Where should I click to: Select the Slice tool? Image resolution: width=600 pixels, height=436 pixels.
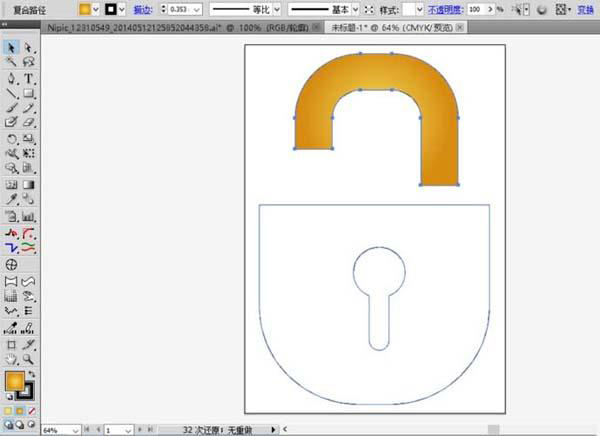[28, 345]
